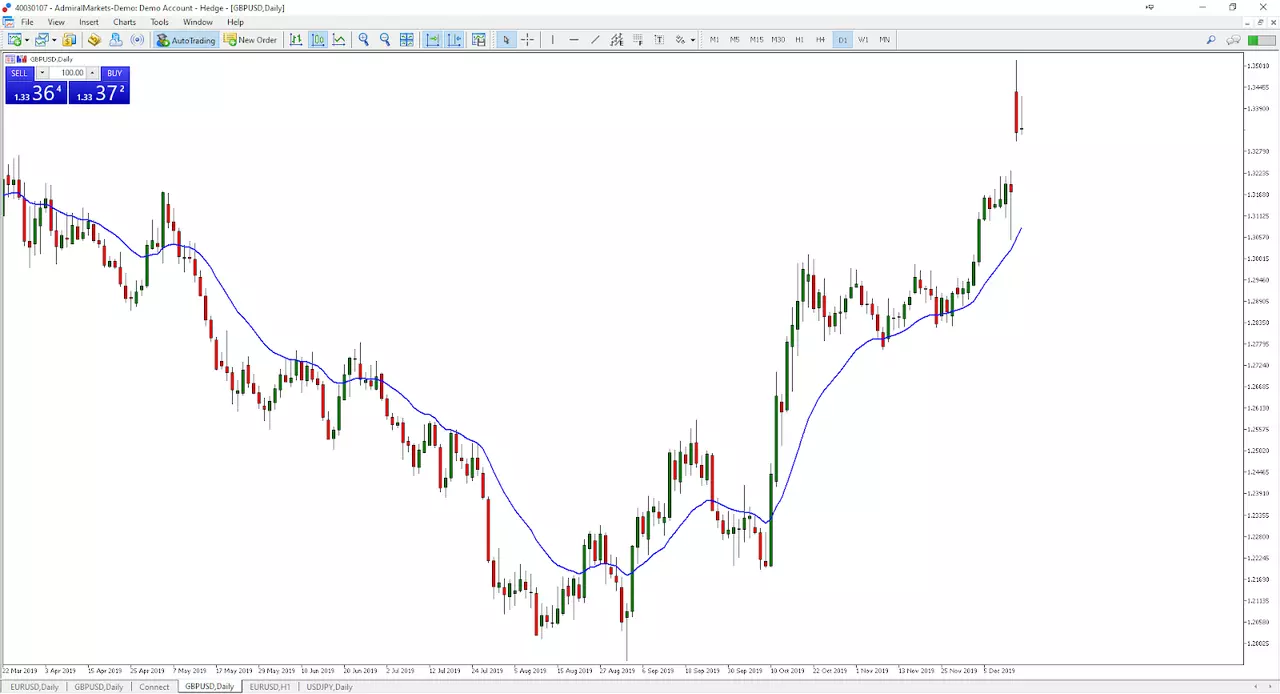Screen dimensions: 1280x694
Task: Open the Profiles dropdown arrow
Action: pyautogui.click(x=53, y=40)
